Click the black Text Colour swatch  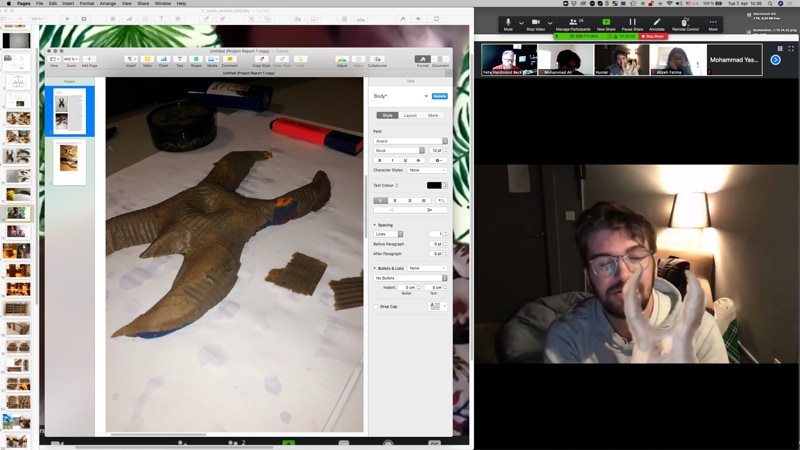click(x=434, y=185)
